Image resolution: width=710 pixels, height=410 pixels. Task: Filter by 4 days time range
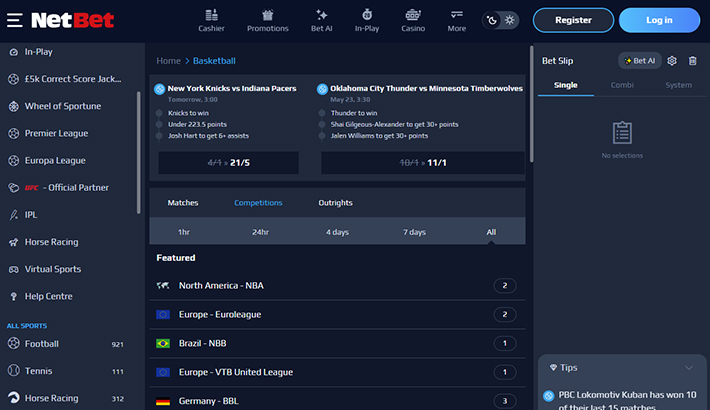pyautogui.click(x=337, y=232)
